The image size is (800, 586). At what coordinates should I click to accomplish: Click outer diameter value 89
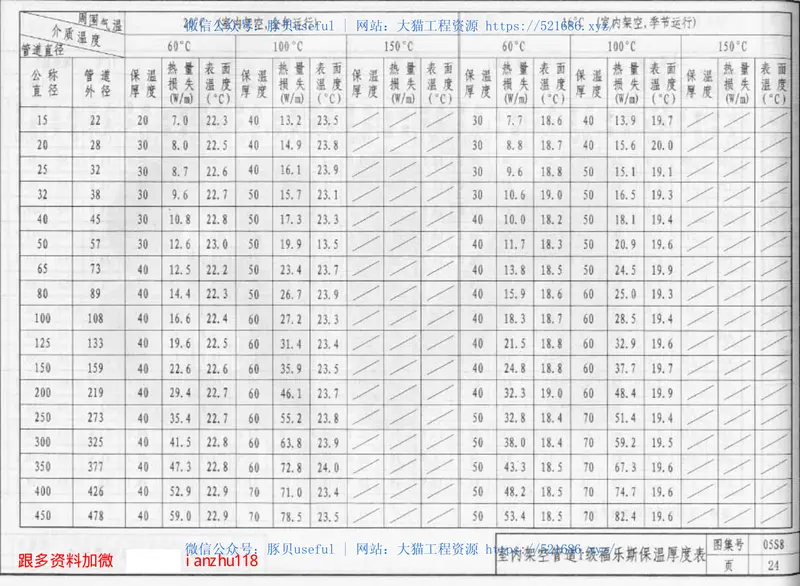(95, 294)
